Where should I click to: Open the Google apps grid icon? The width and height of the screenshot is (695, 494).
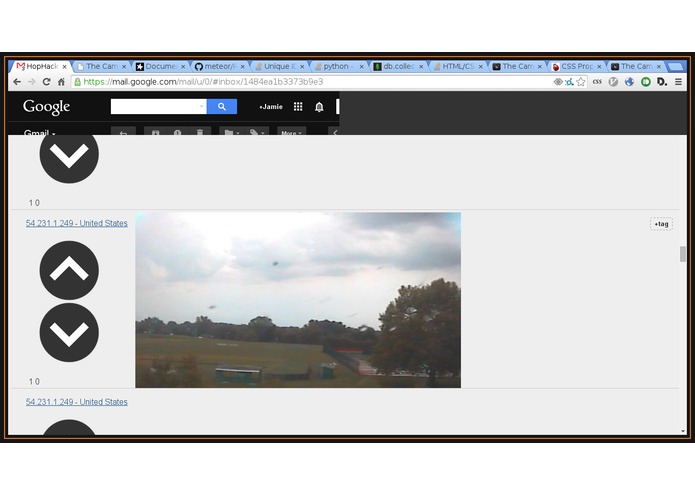pos(298,107)
